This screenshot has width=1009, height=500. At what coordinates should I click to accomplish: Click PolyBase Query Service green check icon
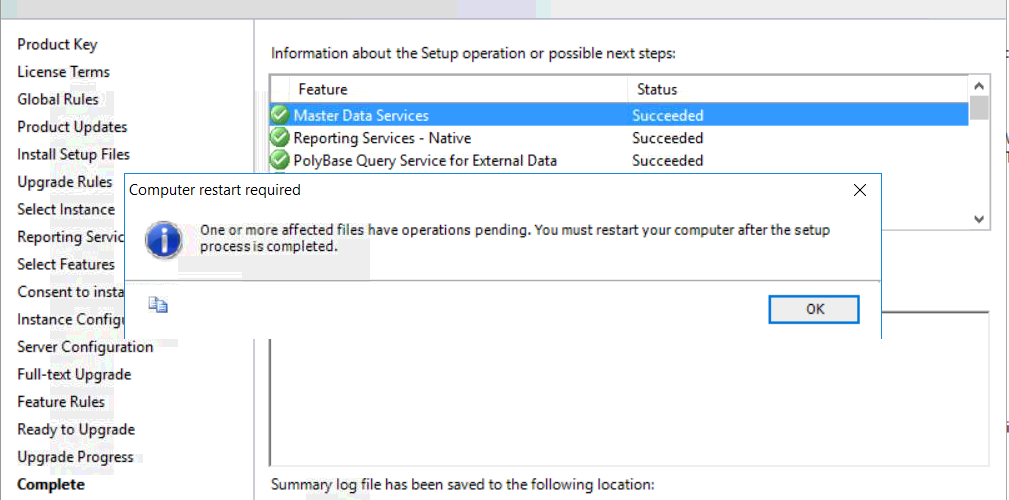click(x=280, y=160)
